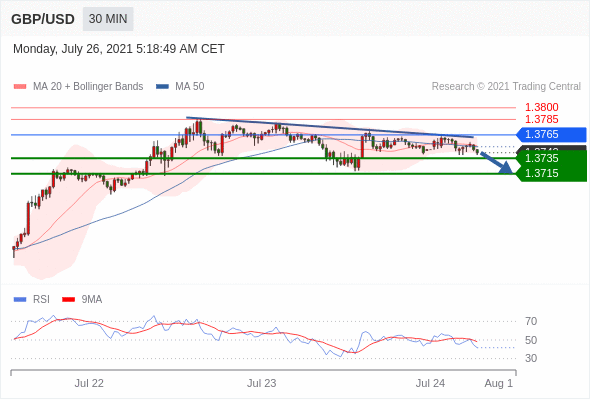Click the 1.3785 resistance label
Viewport: 590px width, 400px height.
click(541, 119)
